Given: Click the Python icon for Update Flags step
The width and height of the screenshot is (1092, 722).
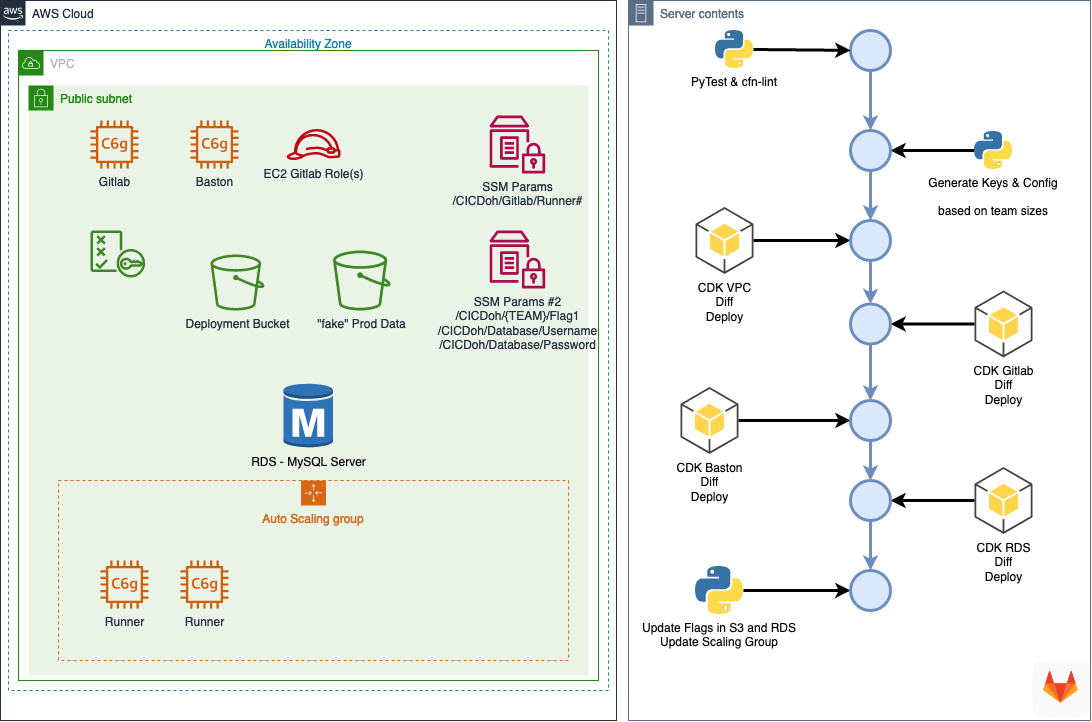Looking at the screenshot, I should (x=719, y=590).
